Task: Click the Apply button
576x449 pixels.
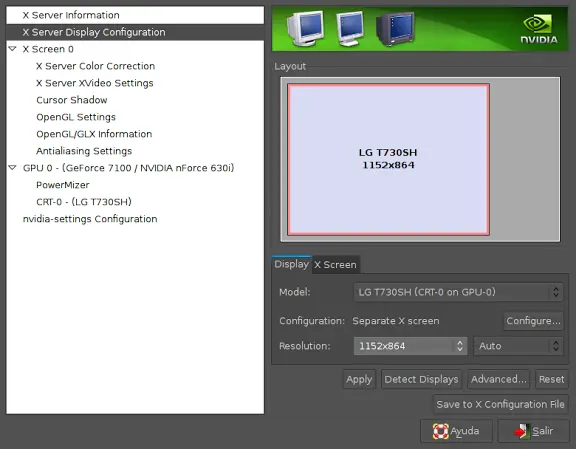Action: tap(359, 379)
